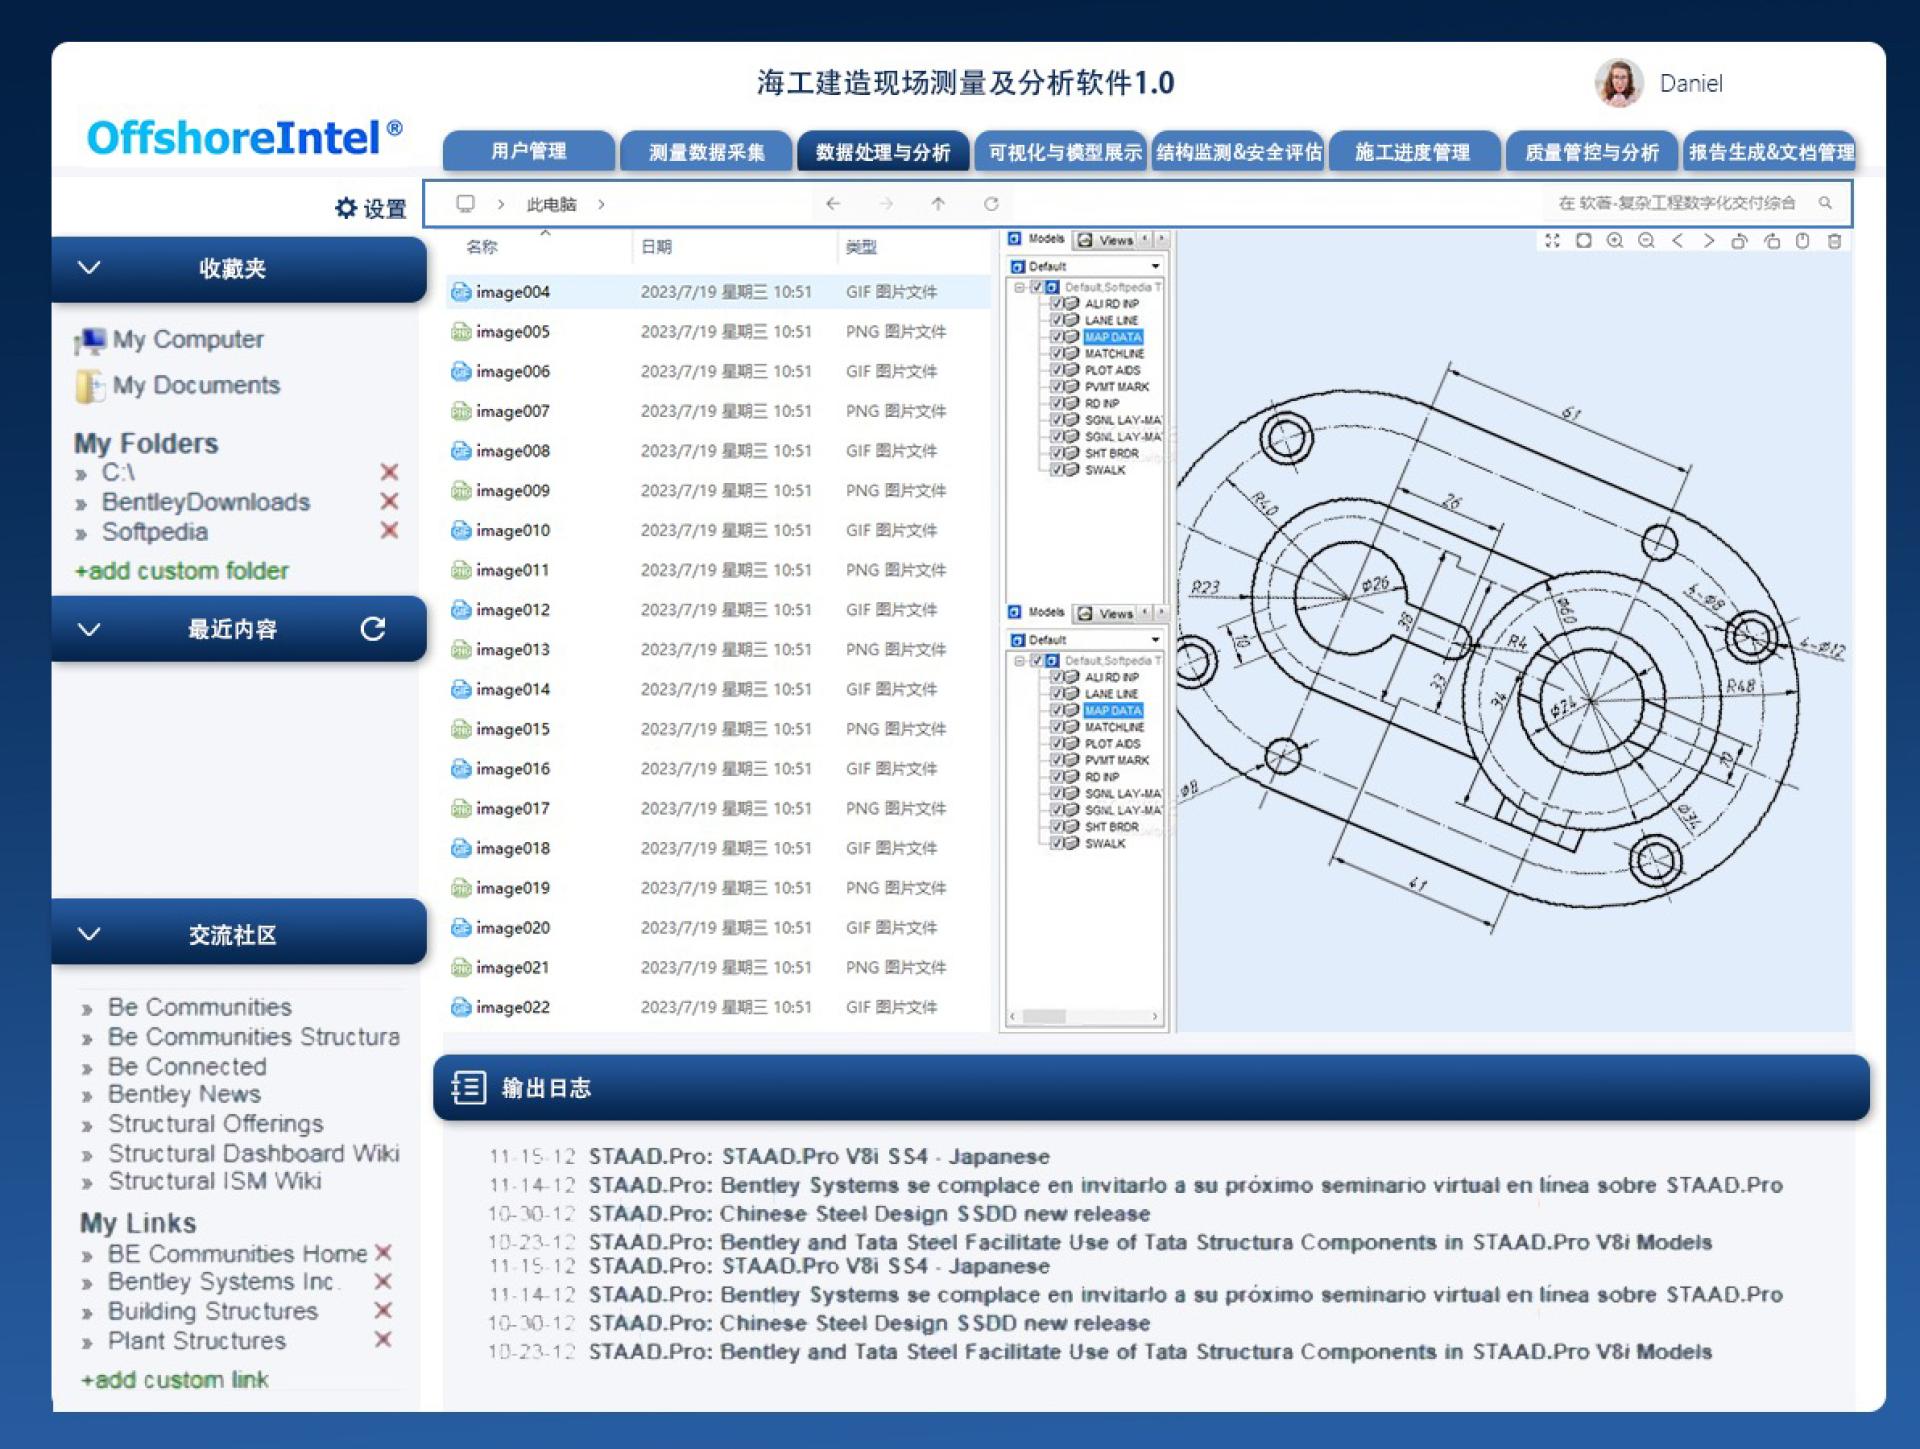Uncheck ALI RD INP in upper model tree
1920x1449 pixels.
1057,304
